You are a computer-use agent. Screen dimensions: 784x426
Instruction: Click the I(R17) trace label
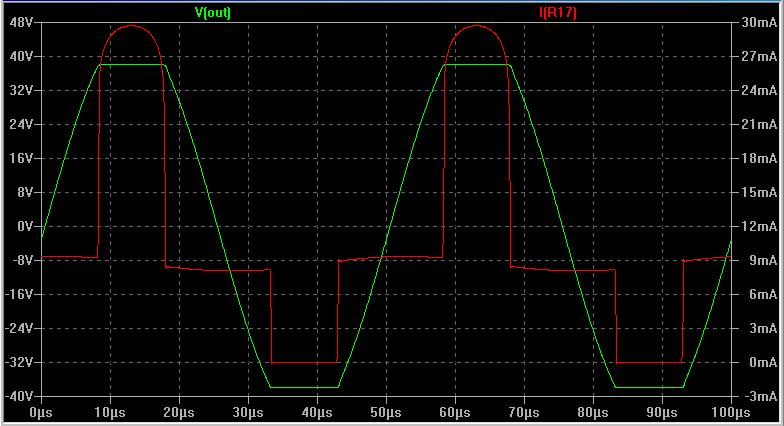click(558, 12)
